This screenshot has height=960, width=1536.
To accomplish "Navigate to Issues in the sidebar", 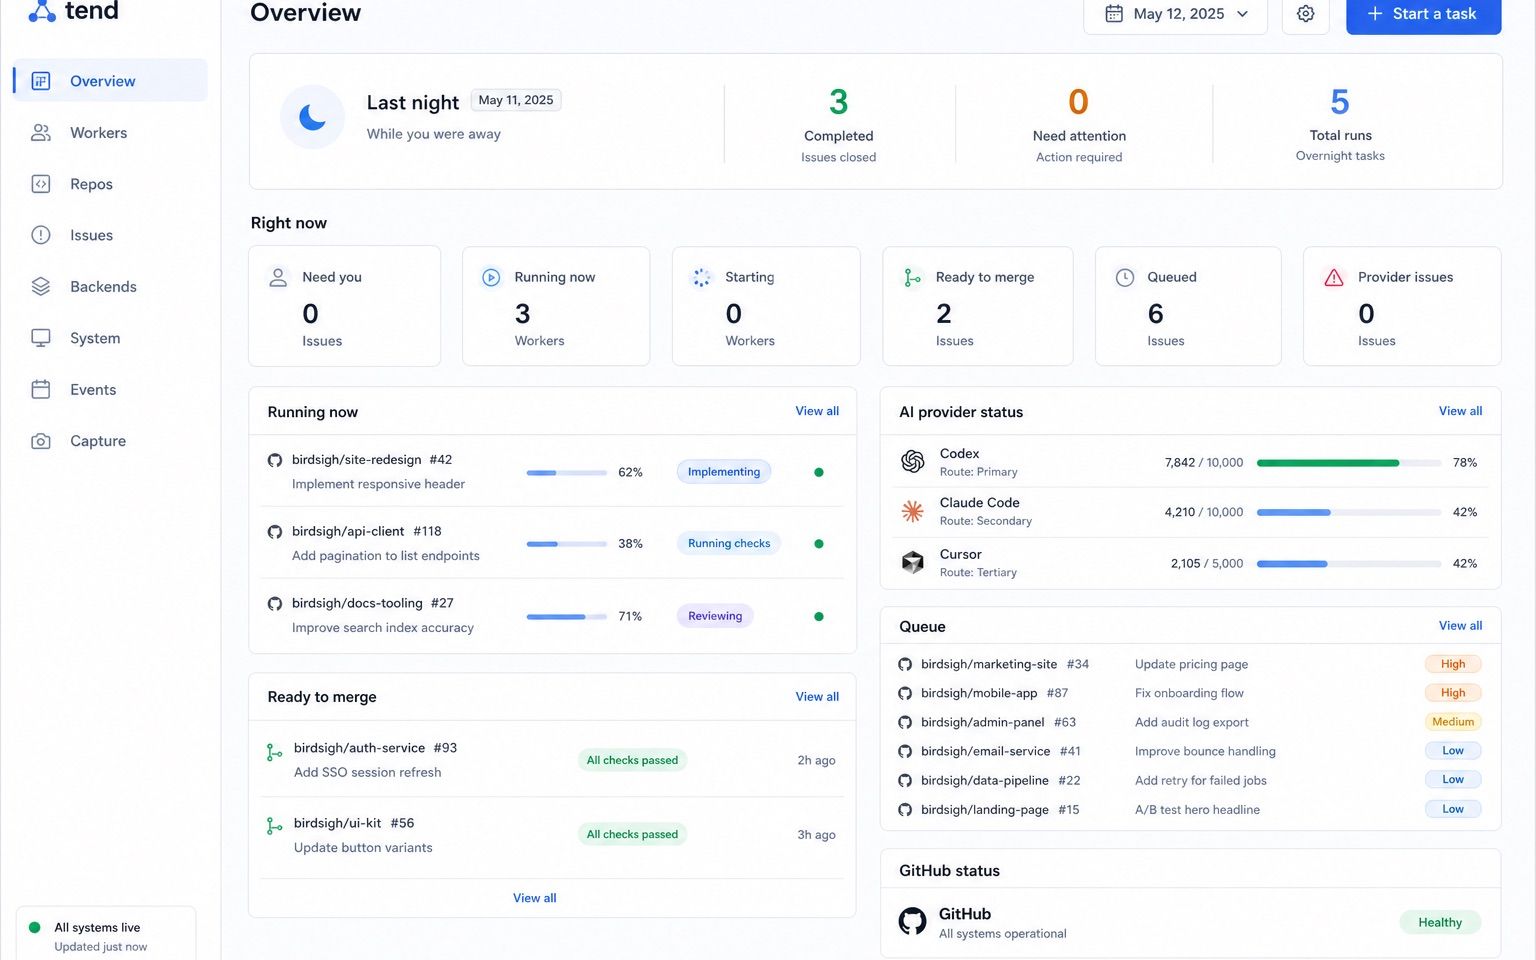I will [x=110, y=235].
